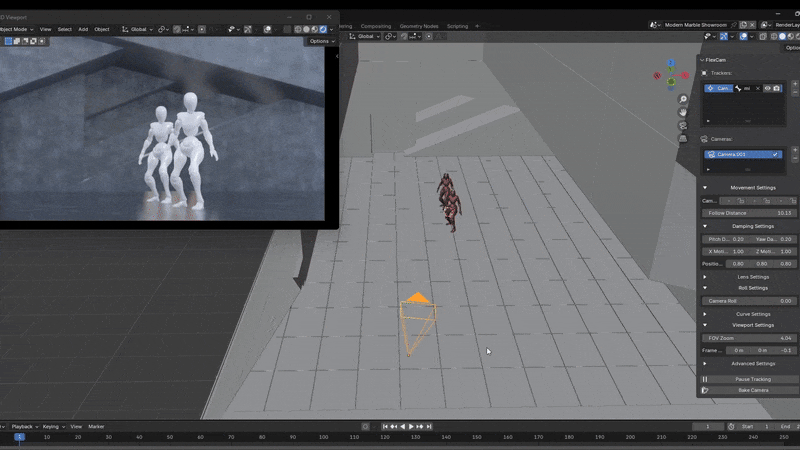This screenshot has height=450, width=800.
Task: Open Object menu in floating viewport
Action: 102,29
